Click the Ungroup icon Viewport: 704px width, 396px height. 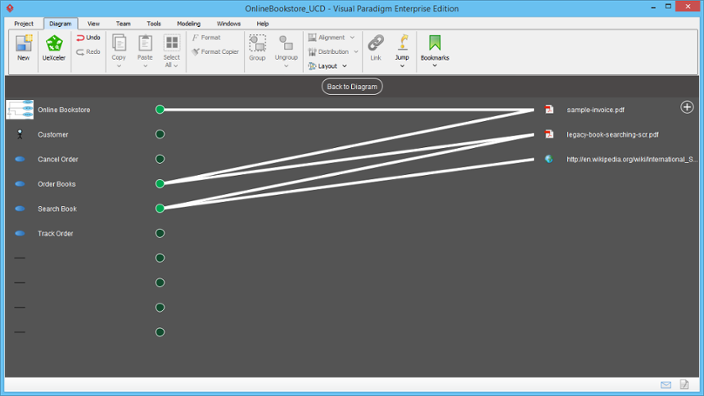pyautogui.click(x=286, y=44)
